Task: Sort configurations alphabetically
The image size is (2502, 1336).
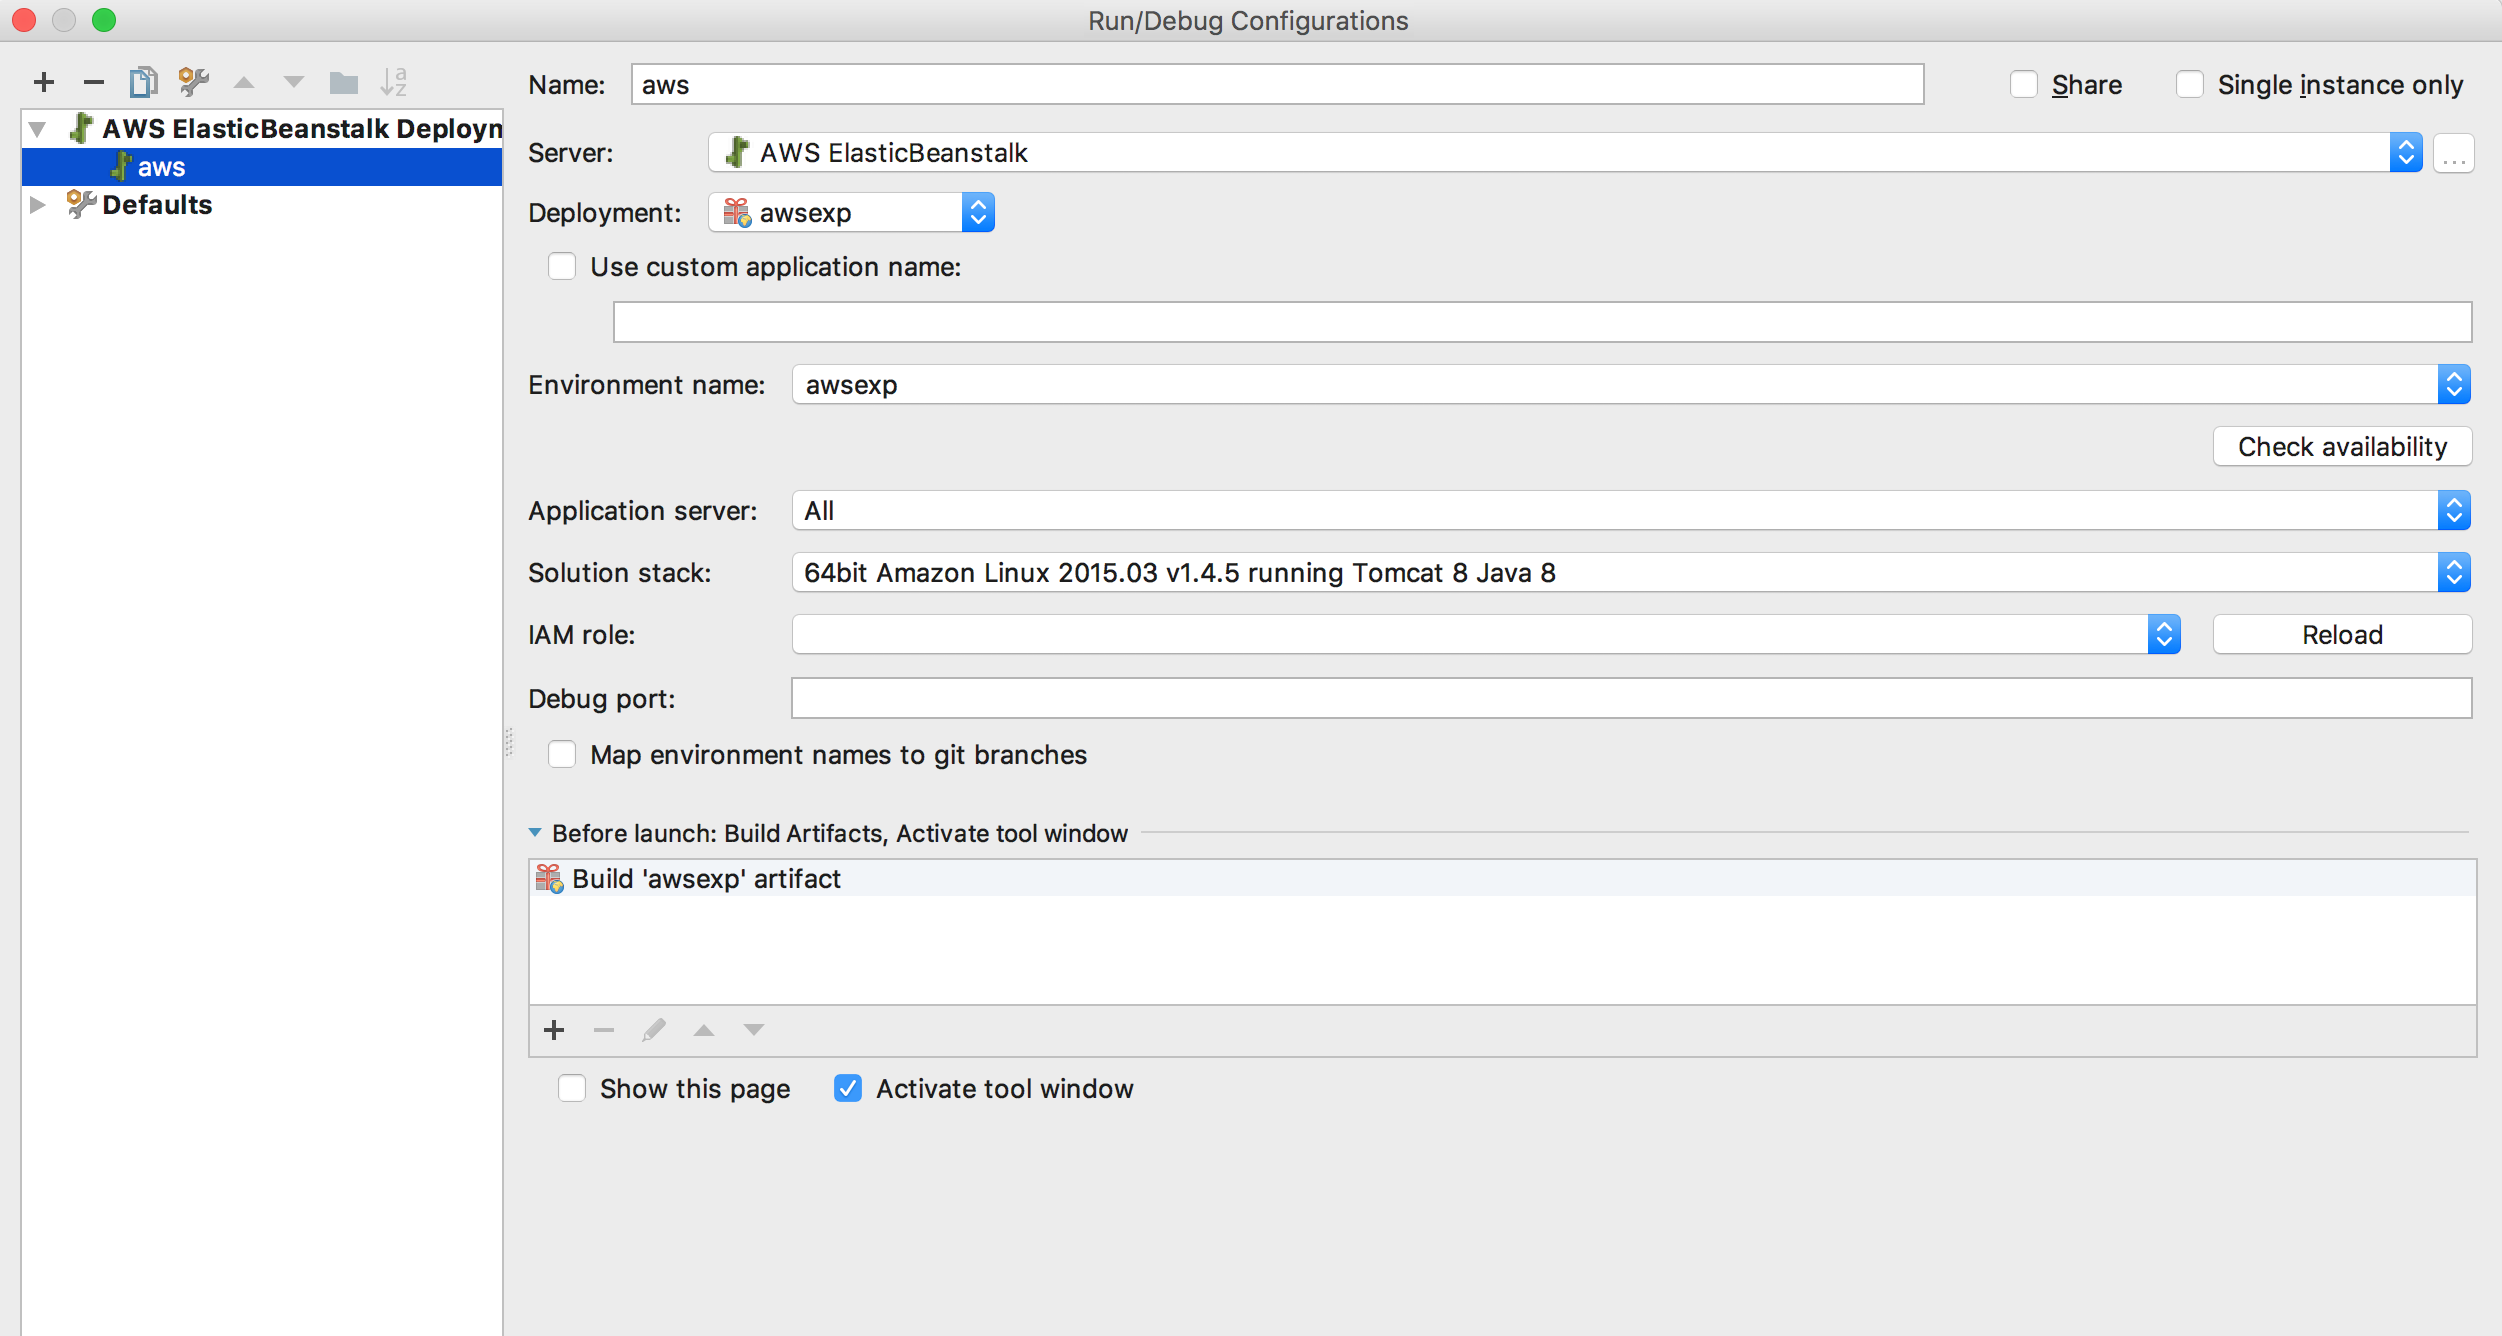Action: tap(394, 82)
